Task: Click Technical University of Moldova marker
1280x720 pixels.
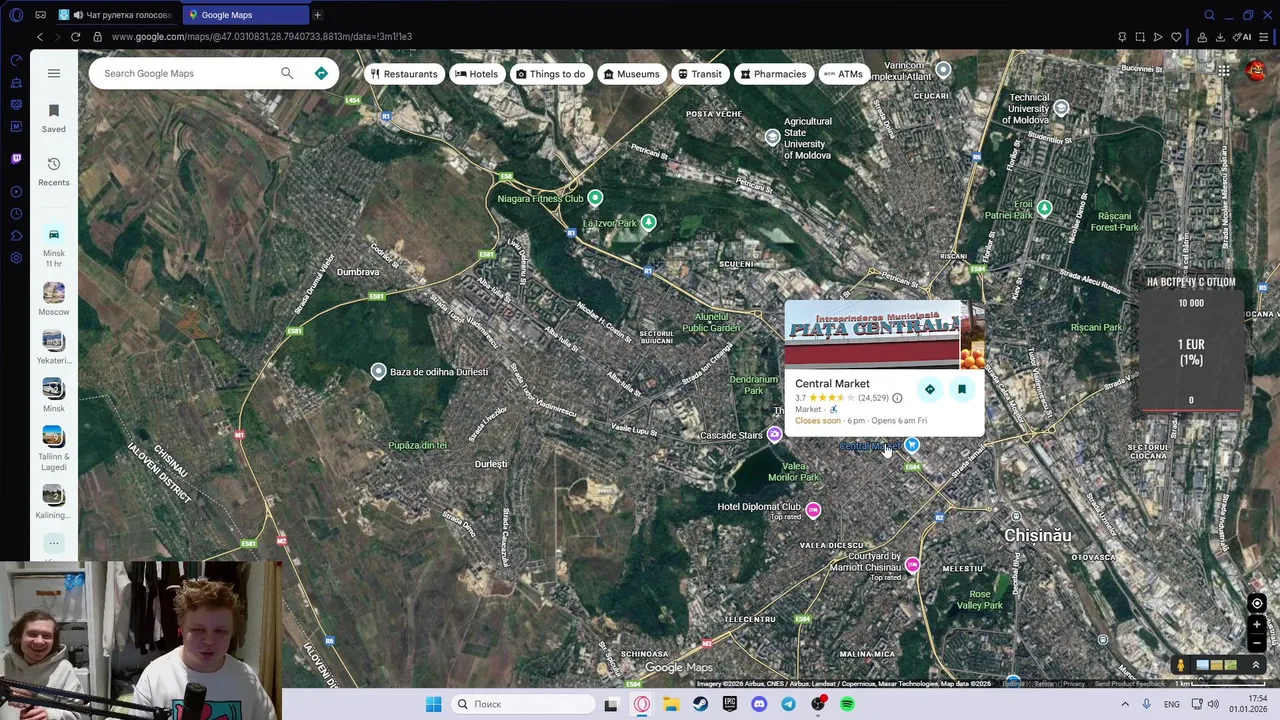Action: (1061, 107)
